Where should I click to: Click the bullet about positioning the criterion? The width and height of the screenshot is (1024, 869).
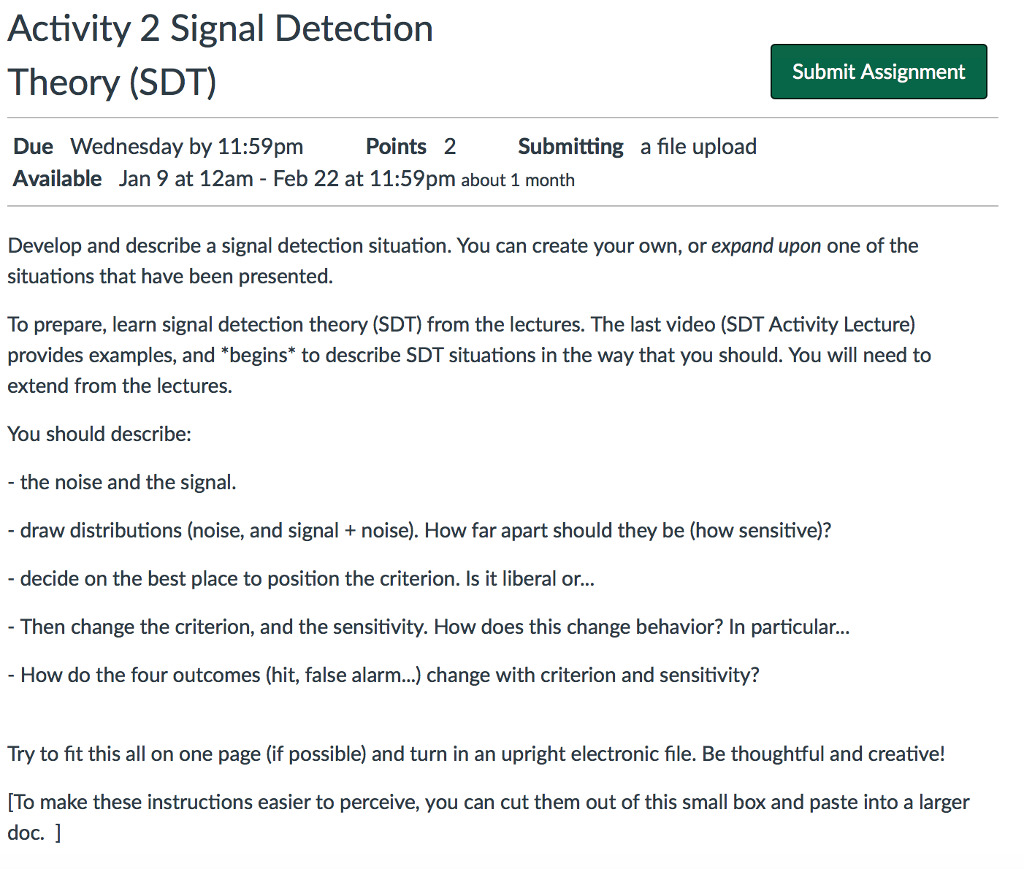coord(300,578)
